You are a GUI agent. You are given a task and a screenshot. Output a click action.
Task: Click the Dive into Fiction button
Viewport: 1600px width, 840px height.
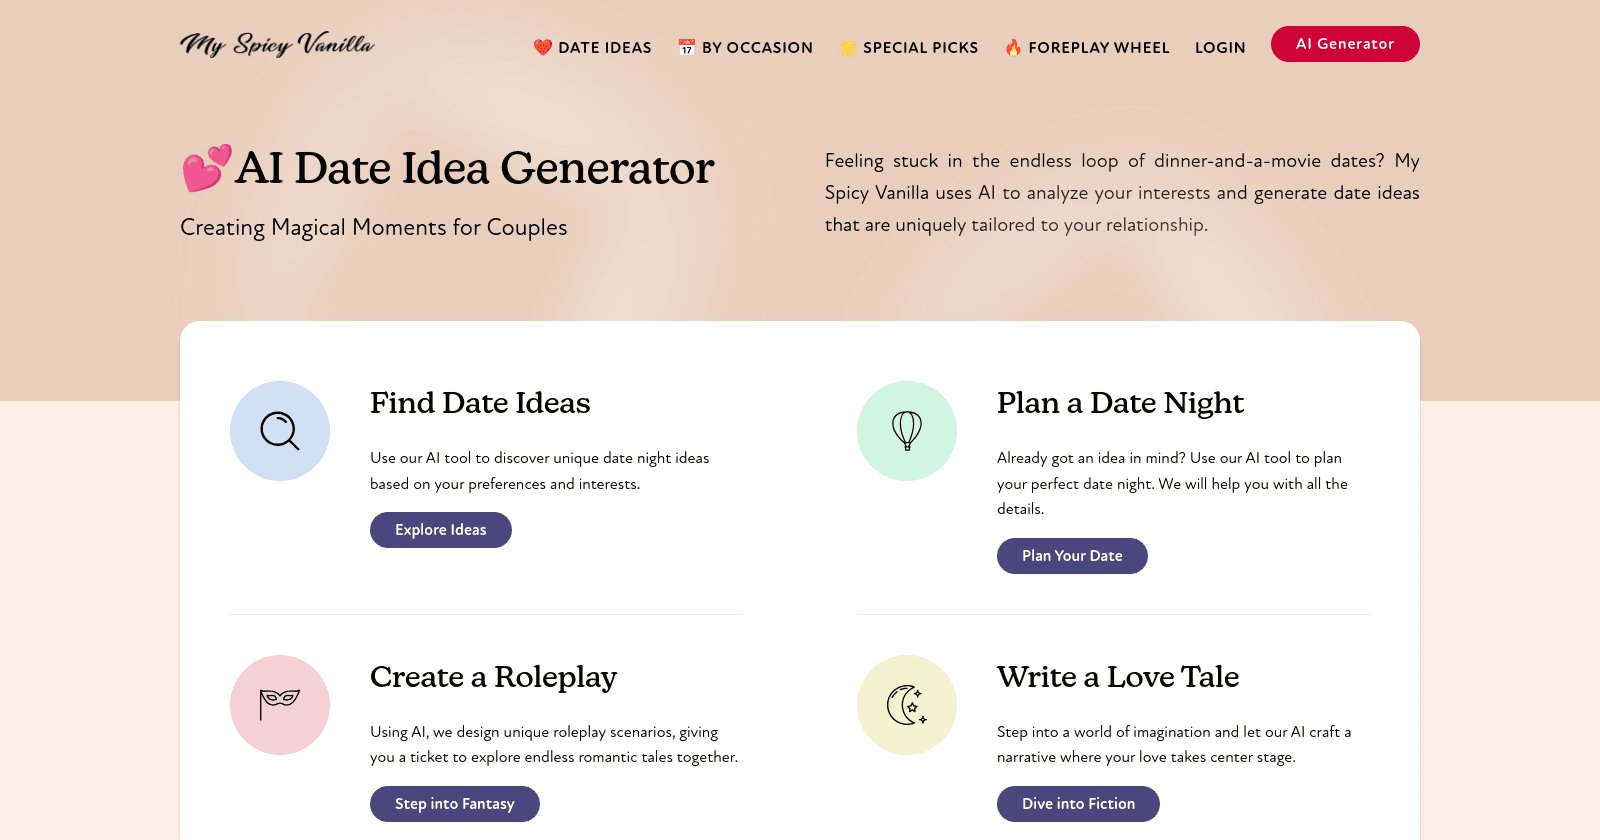click(x=1078, y=804)
